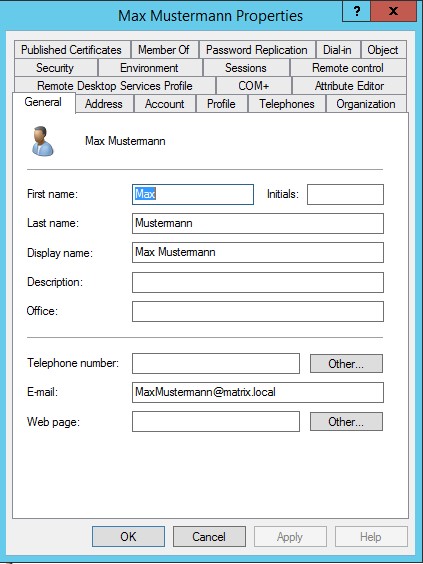
Task: Confirm with the OK button
Action: [128, 537]
